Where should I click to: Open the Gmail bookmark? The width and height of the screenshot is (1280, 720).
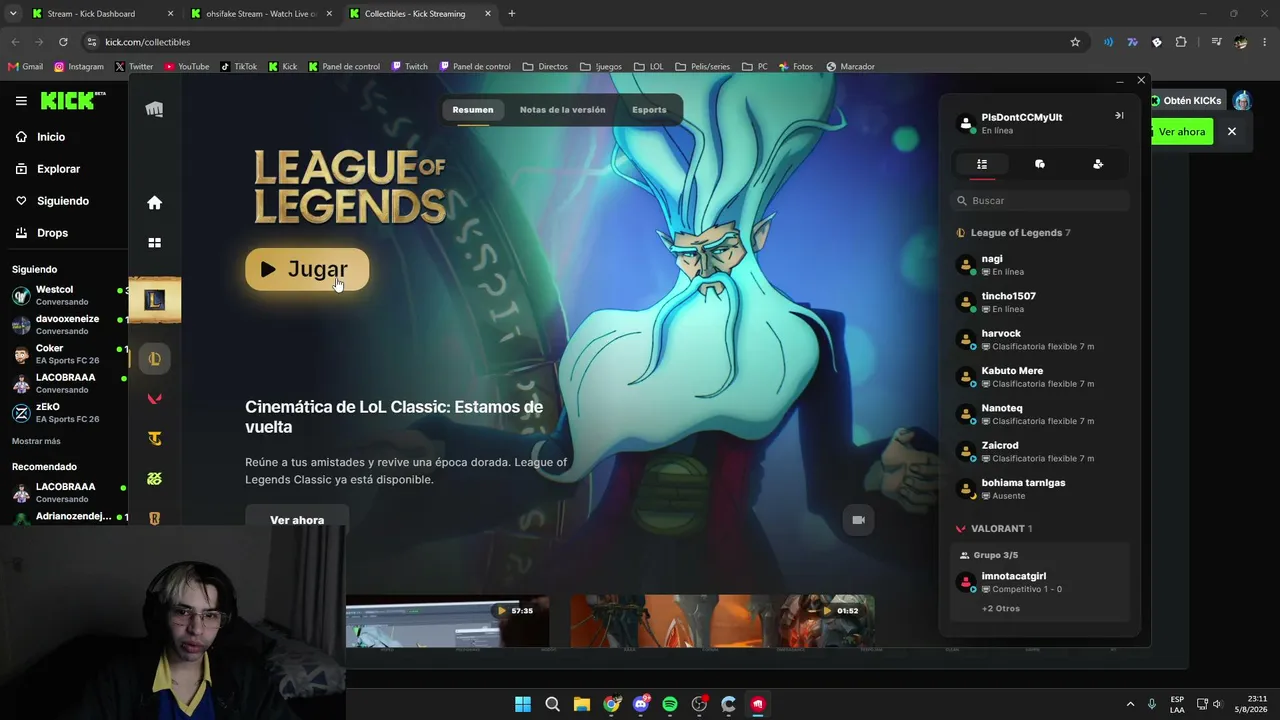25,67
